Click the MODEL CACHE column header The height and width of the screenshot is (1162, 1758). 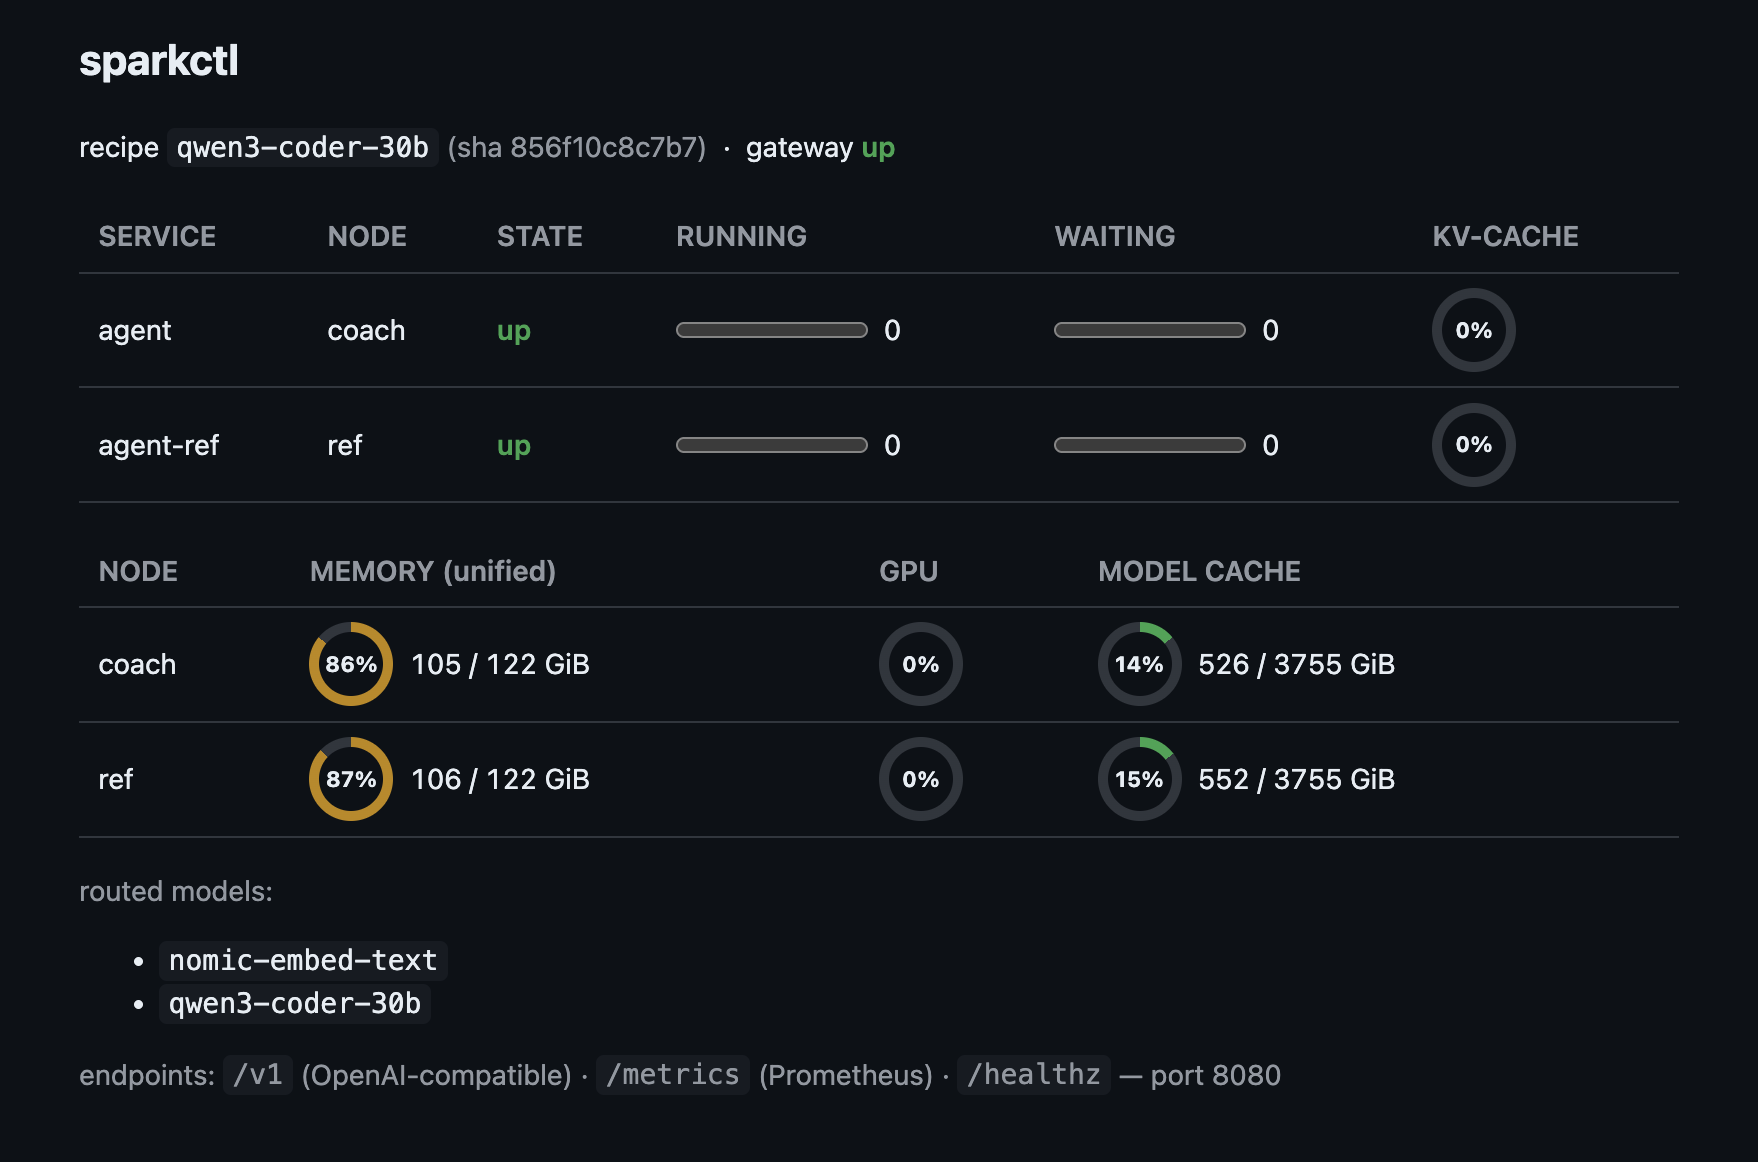coord(1199,572)
